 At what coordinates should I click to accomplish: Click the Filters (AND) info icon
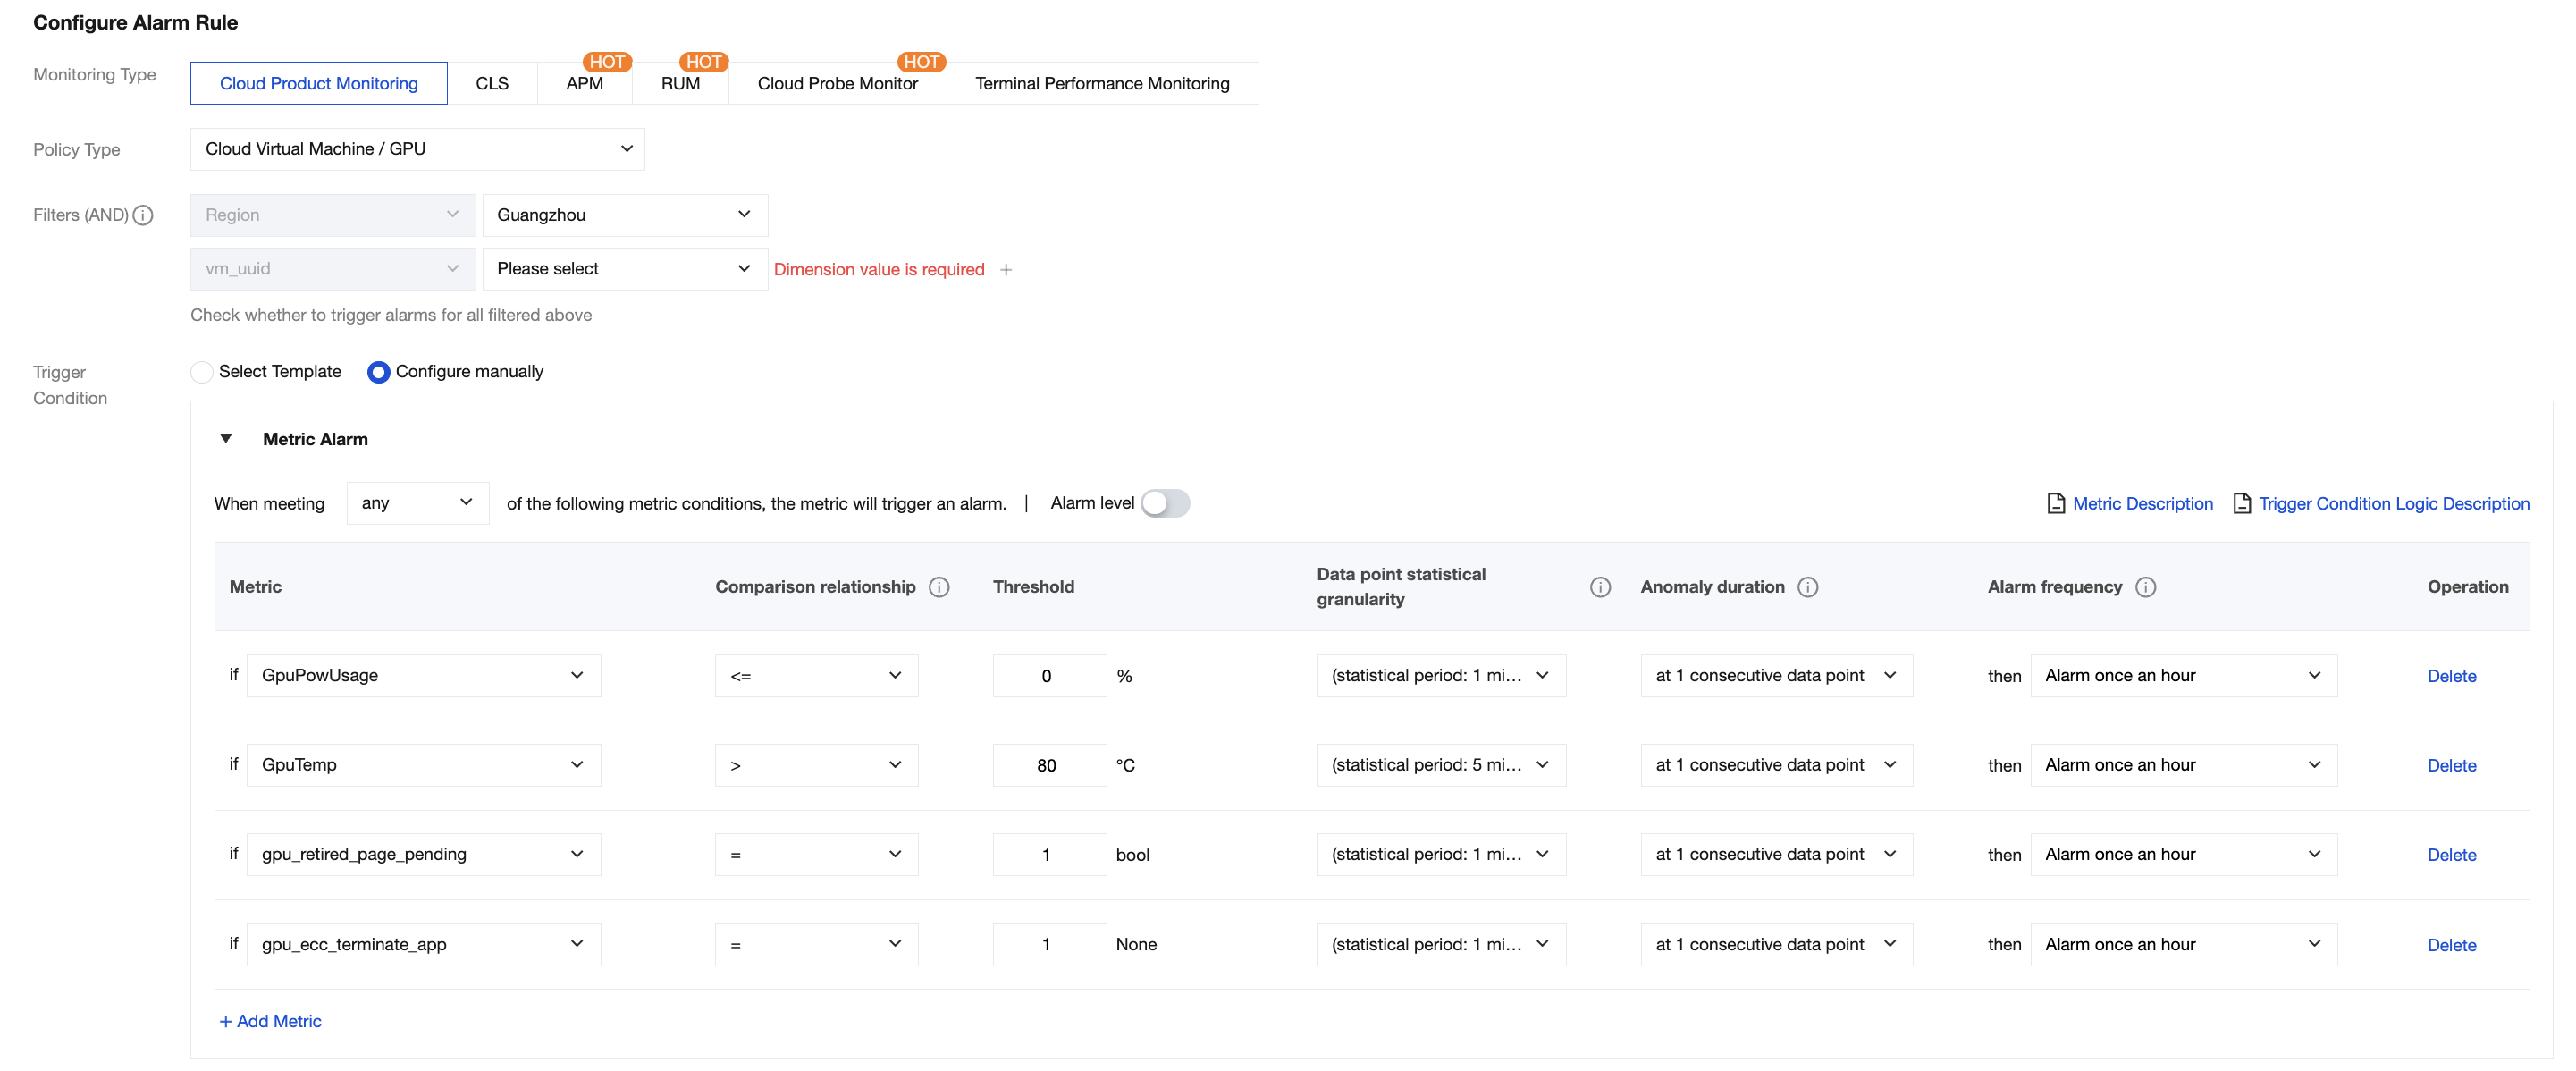pyautogui.click(x=143, y=215)
